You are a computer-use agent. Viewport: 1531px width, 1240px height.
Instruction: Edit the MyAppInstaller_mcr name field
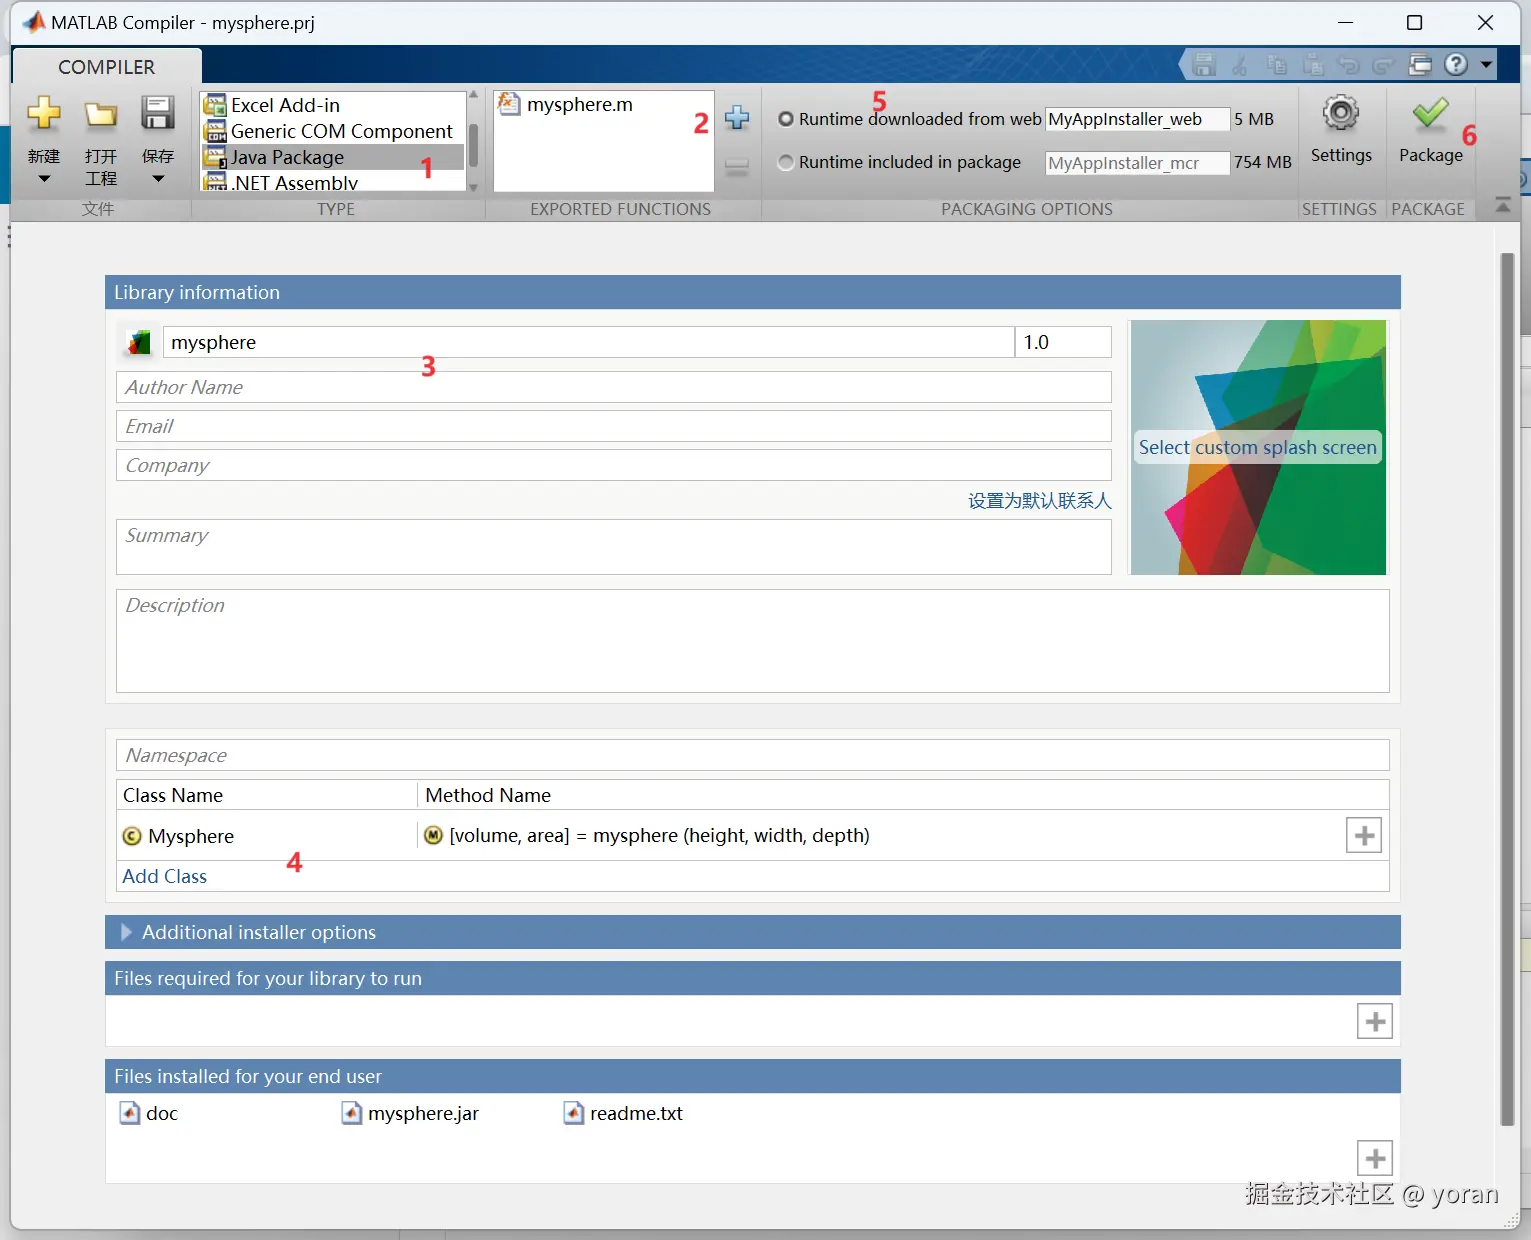point(1137,162)
